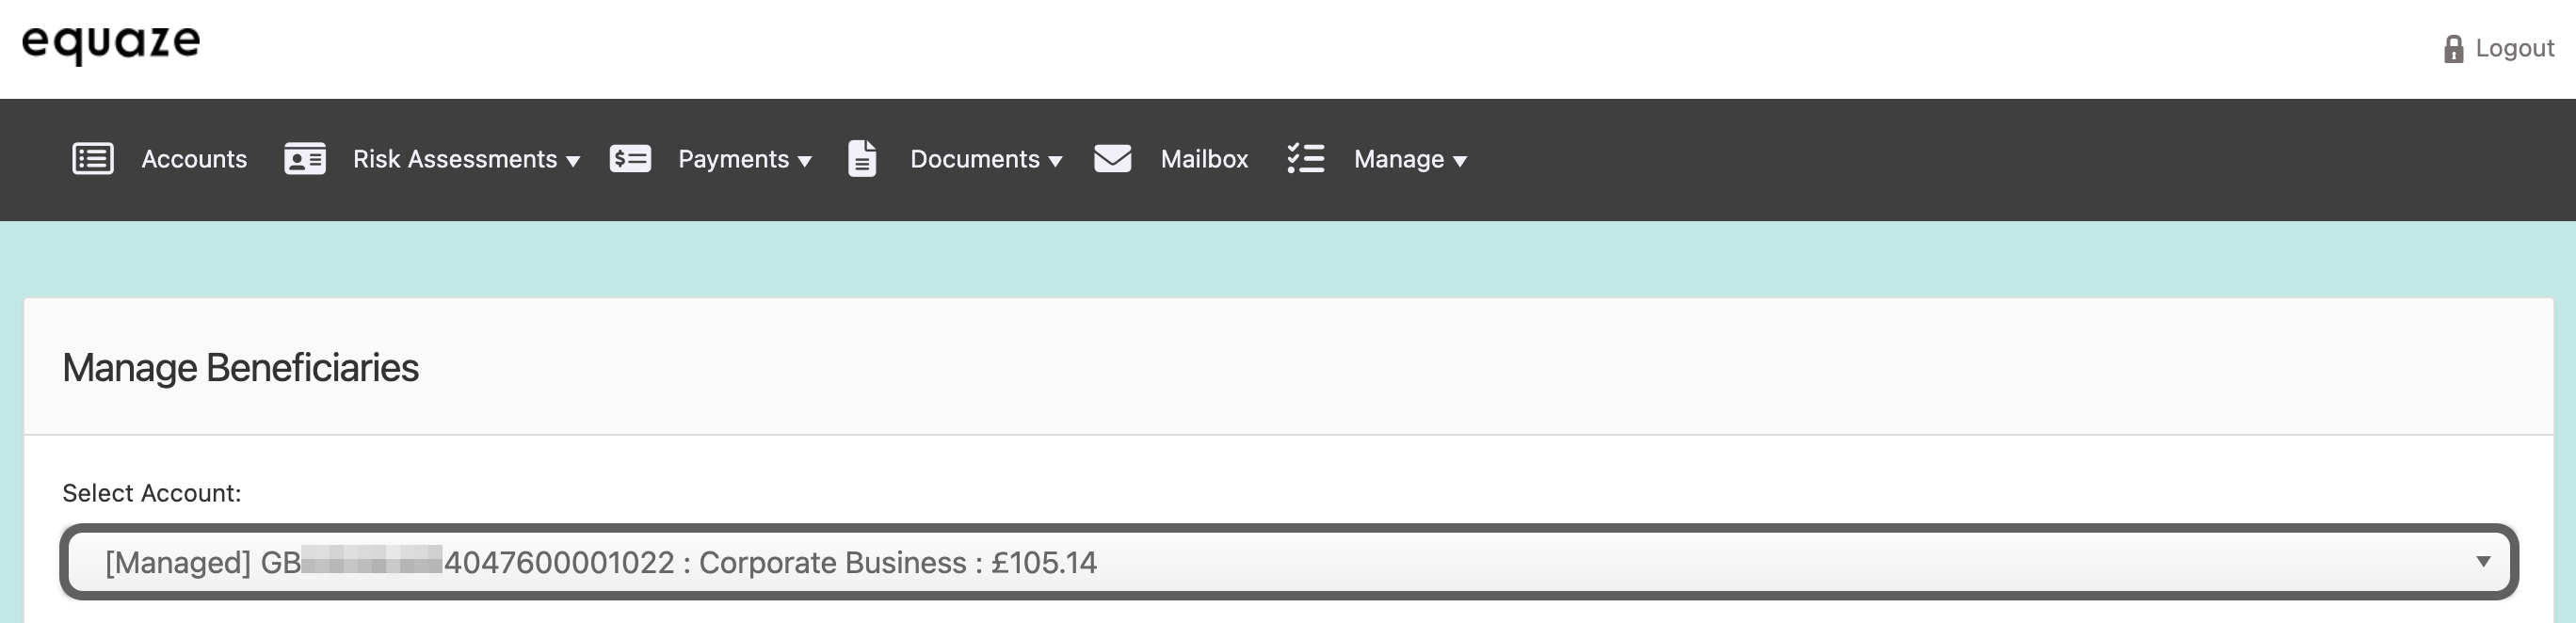2576x623 pixels.
Task: Go to the Accounts menu item
Action: point(194,159)
